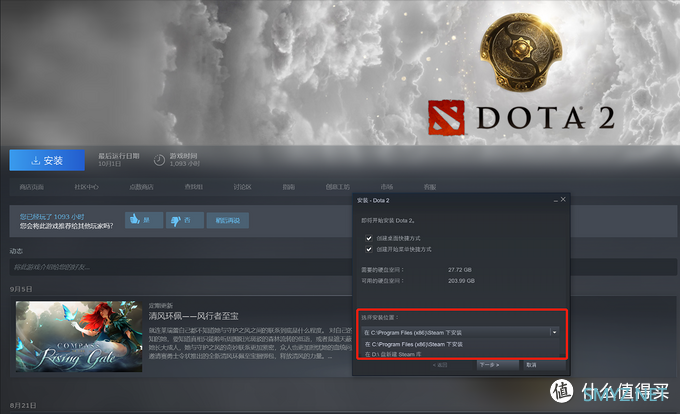The height and width of the screenshot is (414, 680).
Task: Open the 社区中心 tab
Action: [86, 187]
